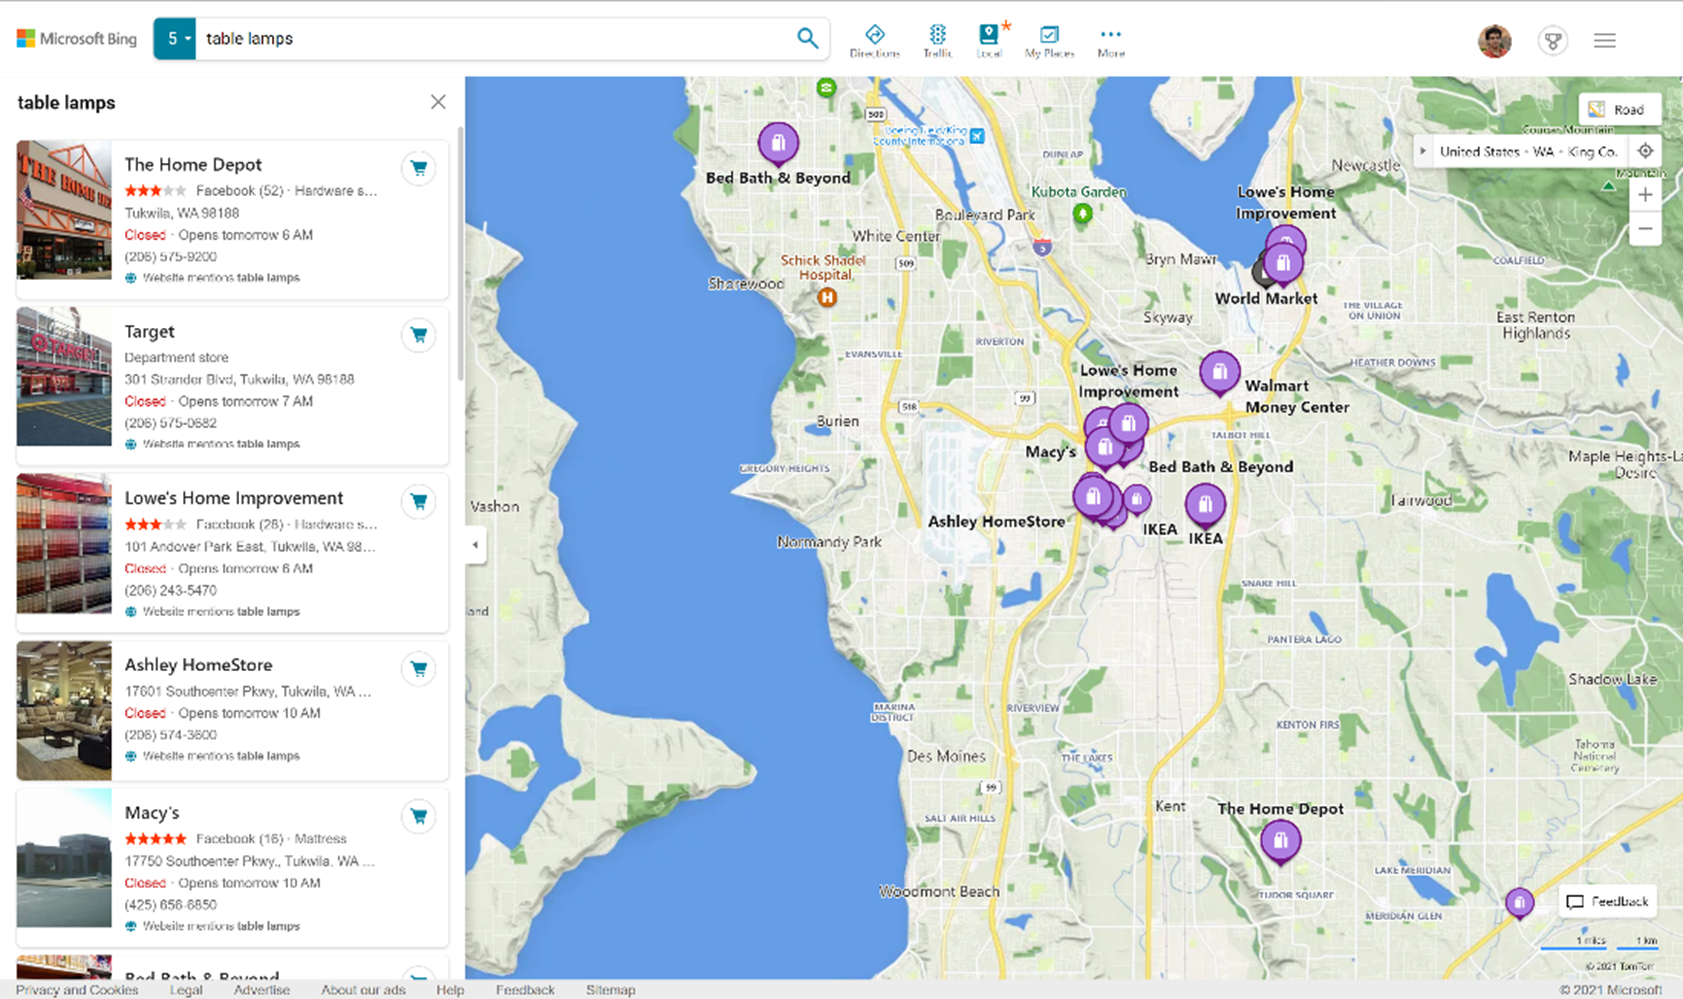The height and width of the screenshot is (999, 1683).
Task: Click the shopping cart icon for Lowe's
Action: [419, 502]
